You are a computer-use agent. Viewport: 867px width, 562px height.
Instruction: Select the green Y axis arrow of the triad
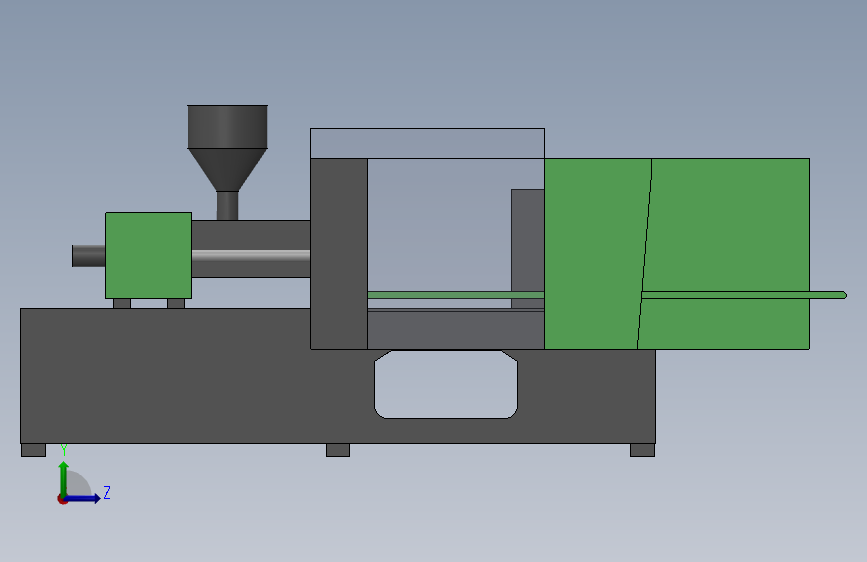[x=64, y=479]
